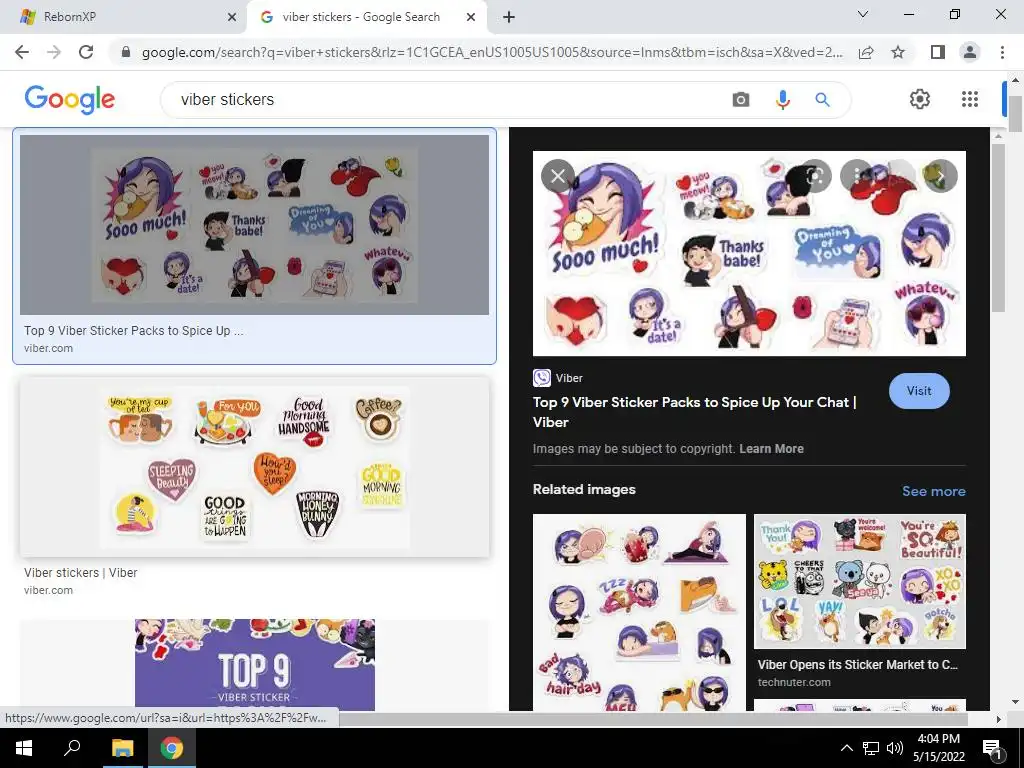The width and height of the screenshot is (1024, 768).
Task: Bookmark this page with the star
Action: 898,52
